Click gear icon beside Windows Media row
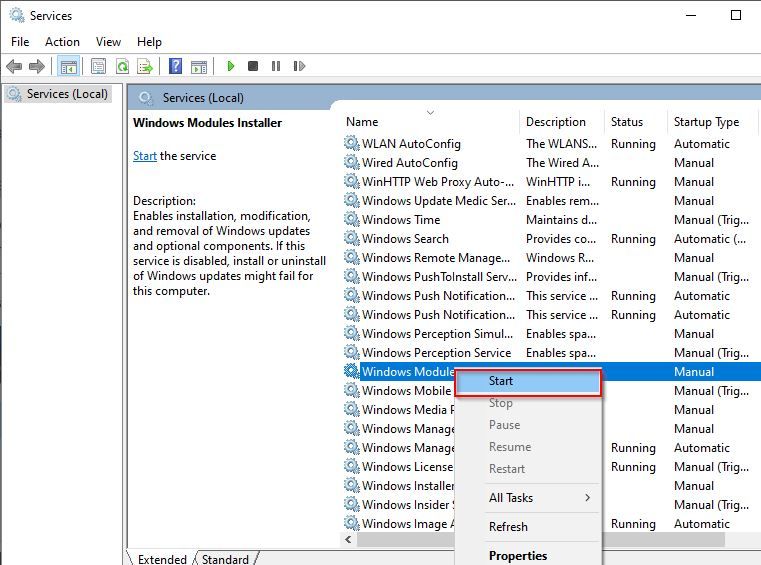 (351, 409)
